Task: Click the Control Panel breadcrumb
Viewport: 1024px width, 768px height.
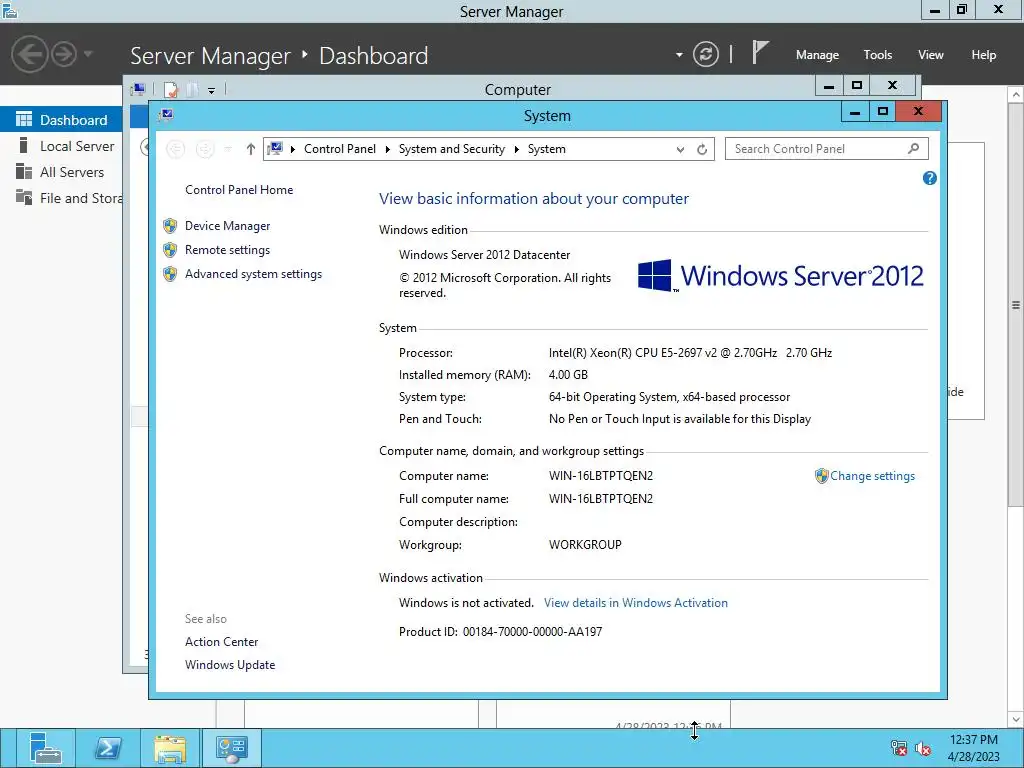Action: 340,149
